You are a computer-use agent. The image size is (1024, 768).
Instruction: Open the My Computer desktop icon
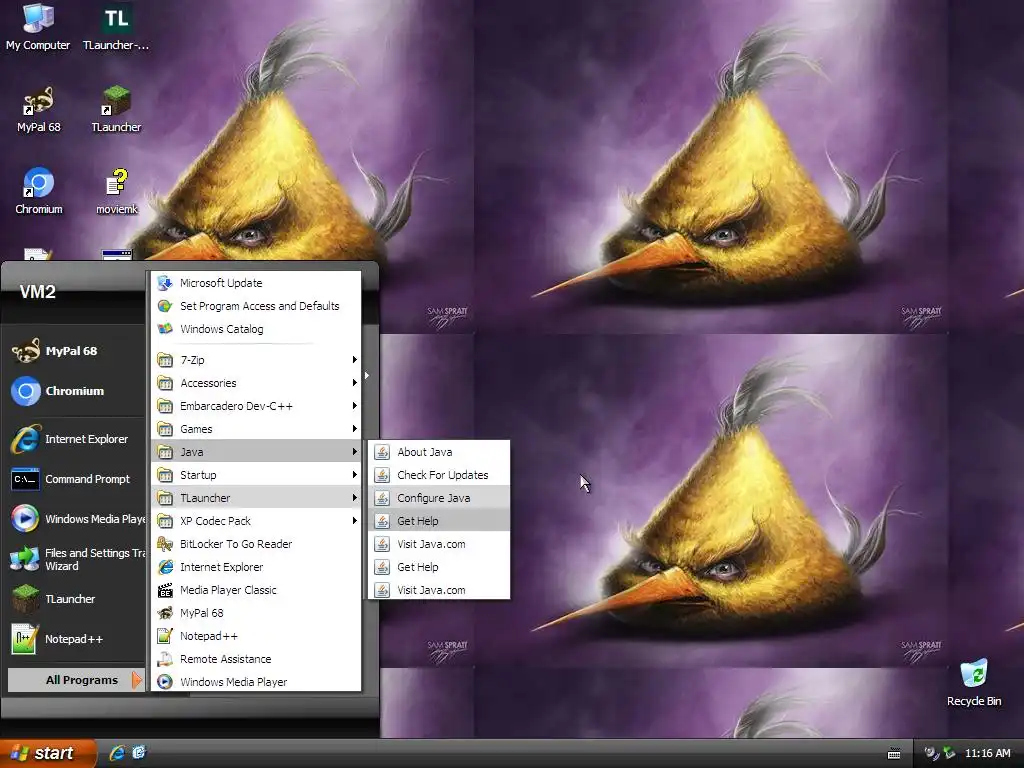(x=38, y=27)
